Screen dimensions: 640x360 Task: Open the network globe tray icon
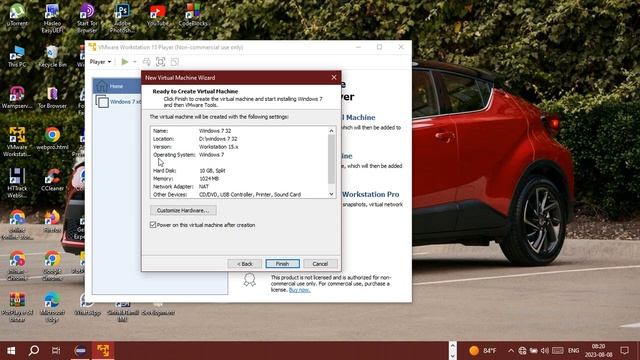pyautogui.click(x=522, y=351)
